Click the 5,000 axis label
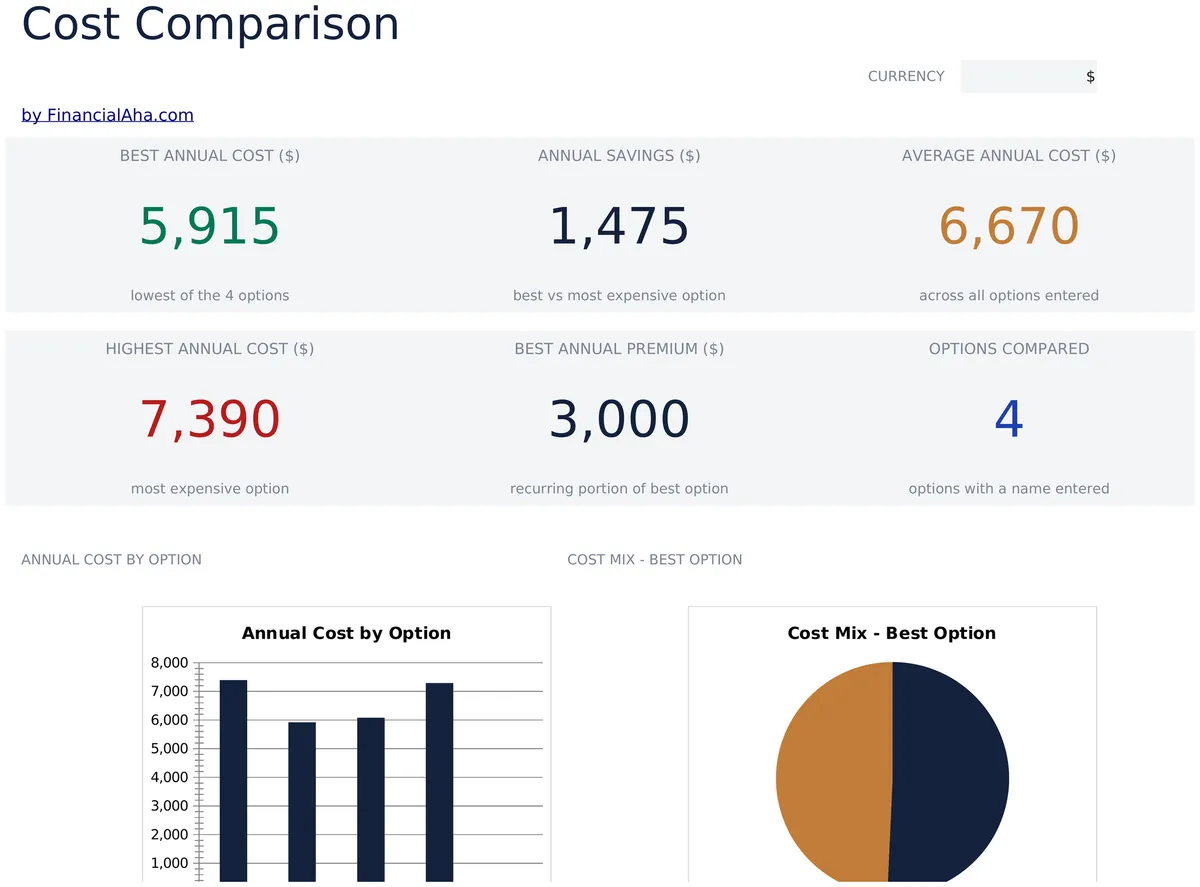This screenshot has width=1200, height=887. coord(169,749)
